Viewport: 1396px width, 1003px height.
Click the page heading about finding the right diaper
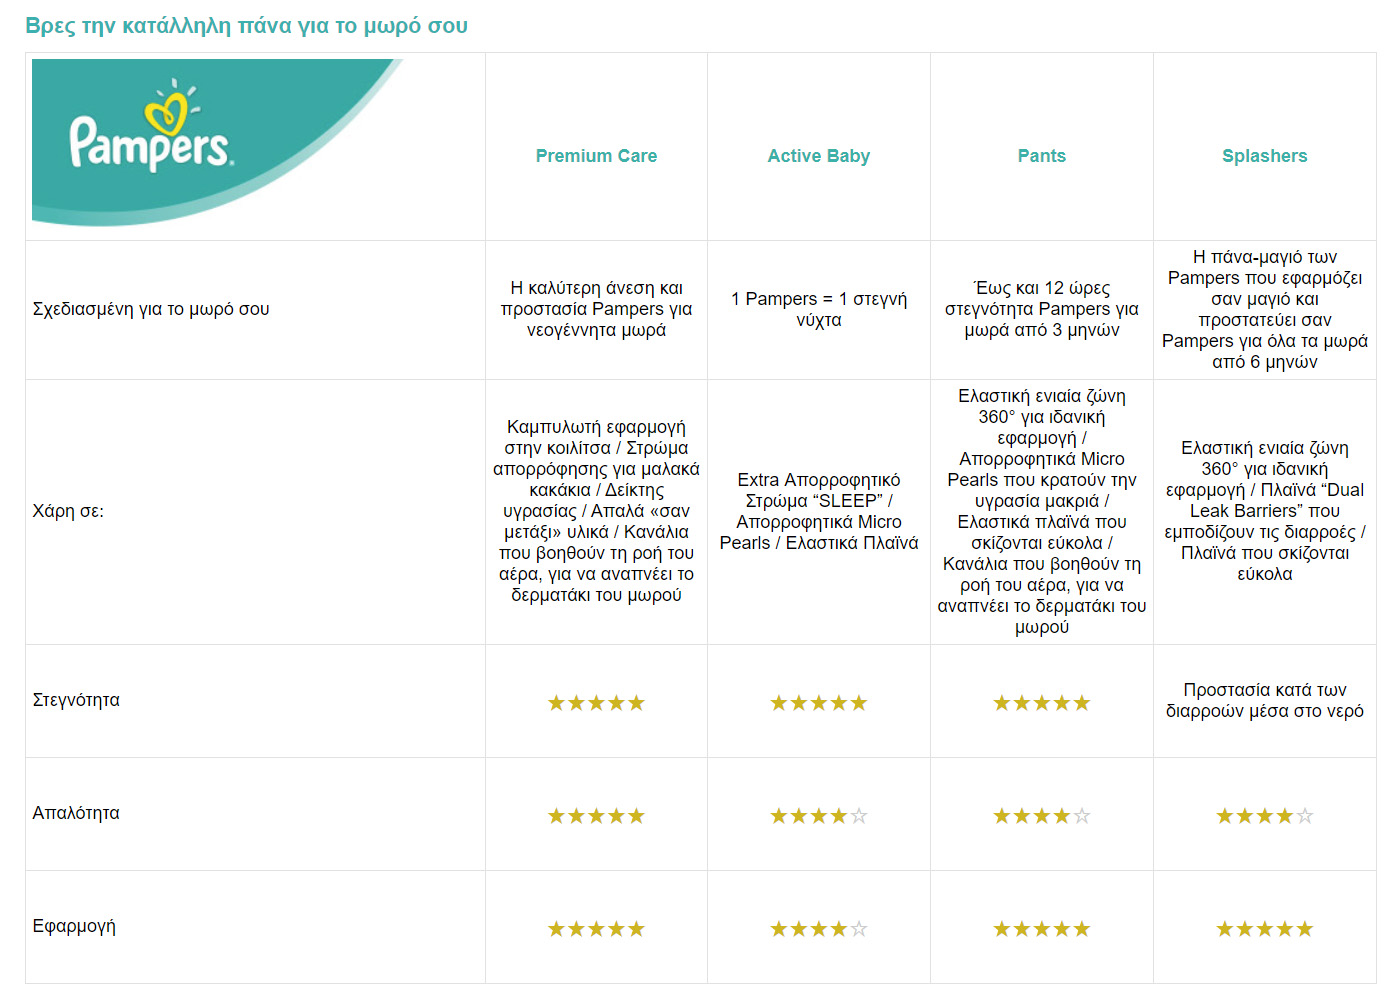coord(246,26)
